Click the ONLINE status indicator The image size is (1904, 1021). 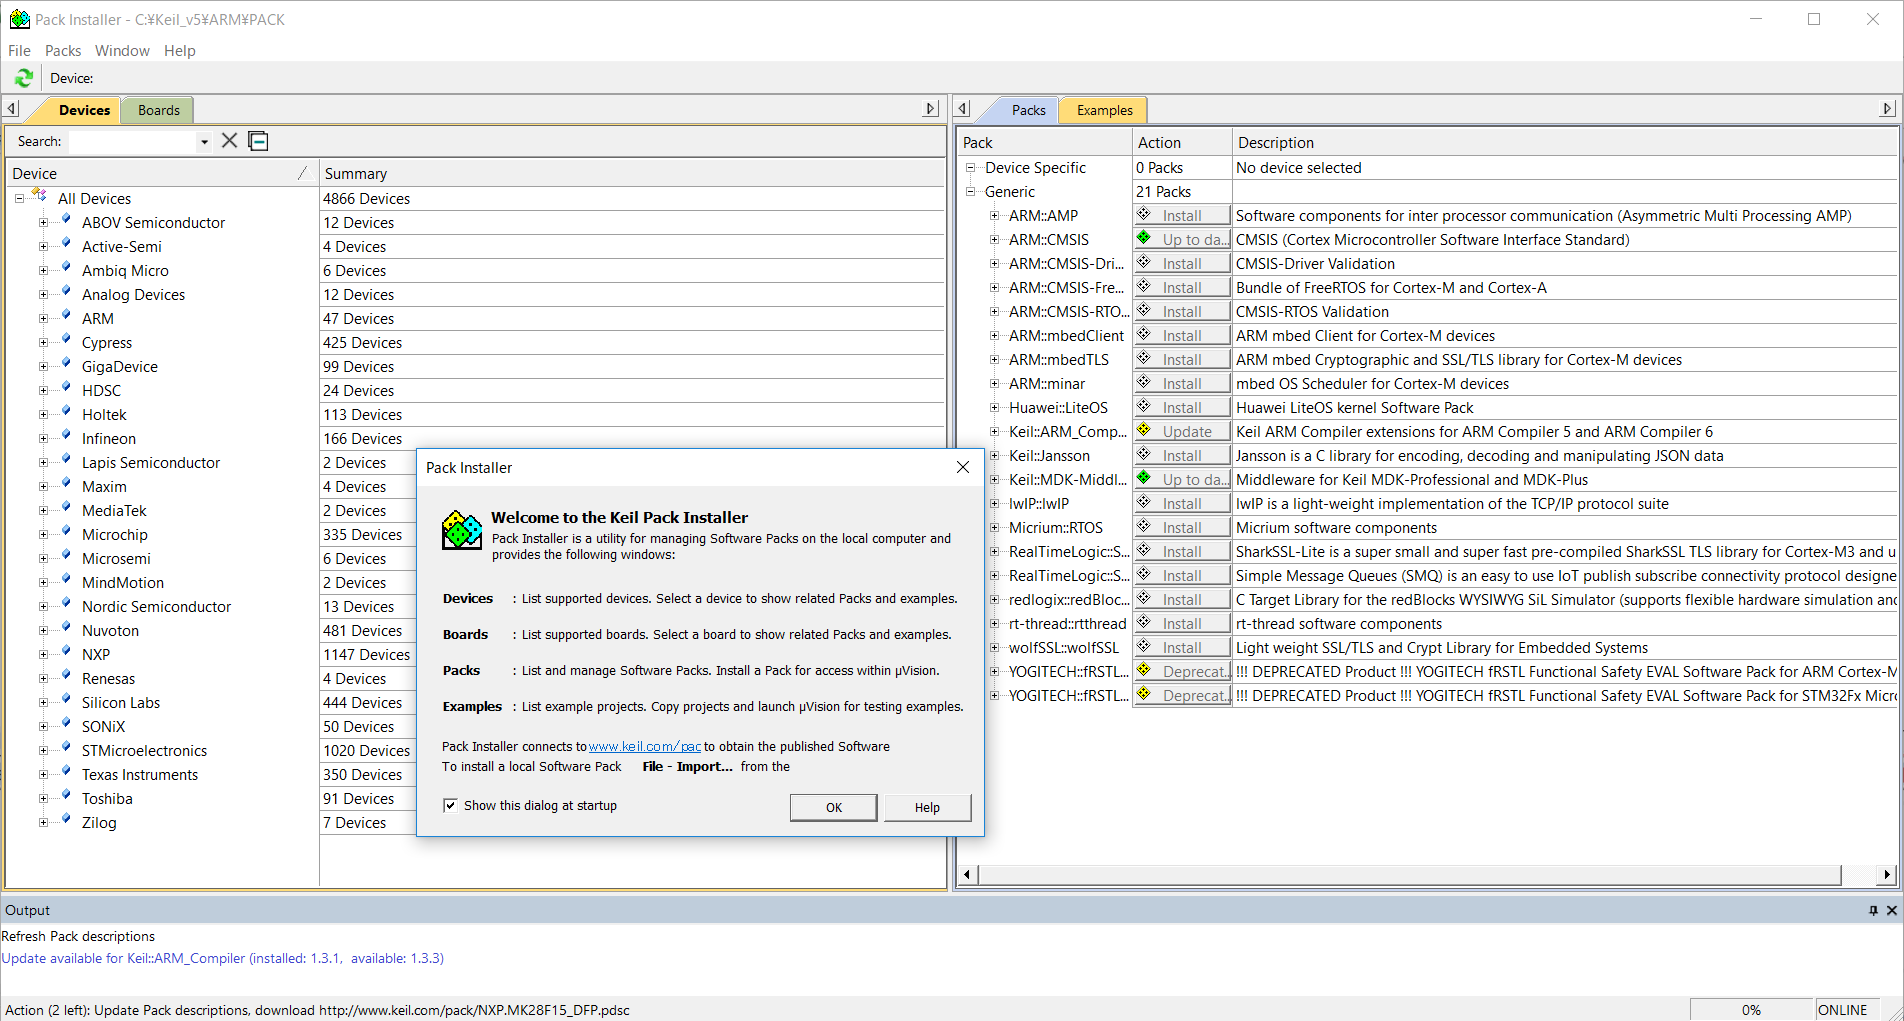[1842, 1009]
